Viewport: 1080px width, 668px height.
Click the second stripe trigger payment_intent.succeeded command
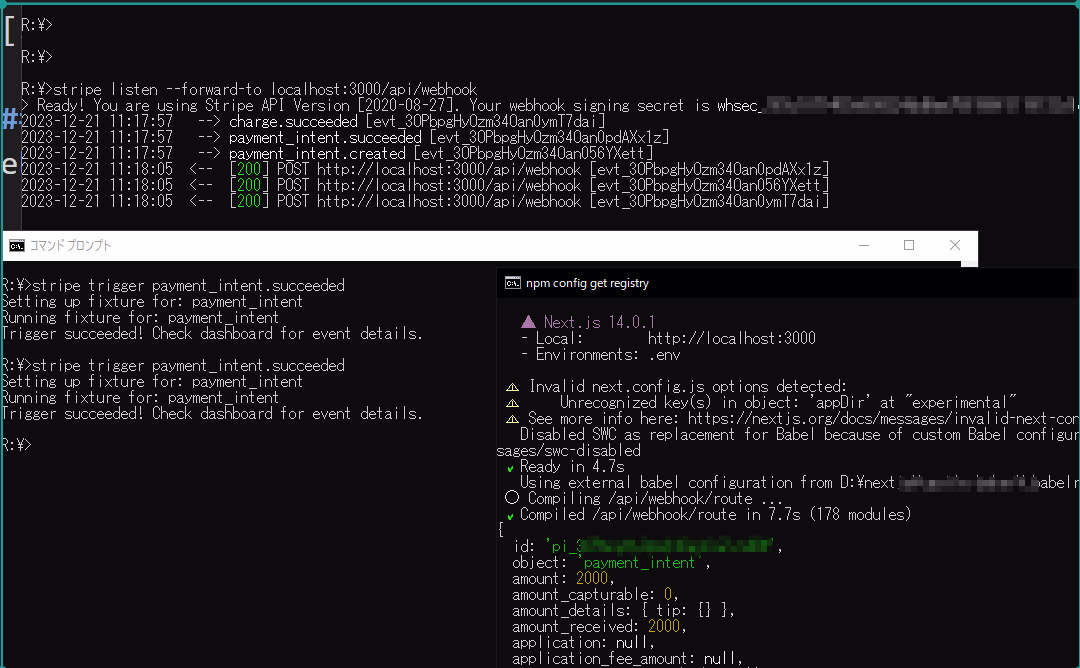[x=173, y=366]
